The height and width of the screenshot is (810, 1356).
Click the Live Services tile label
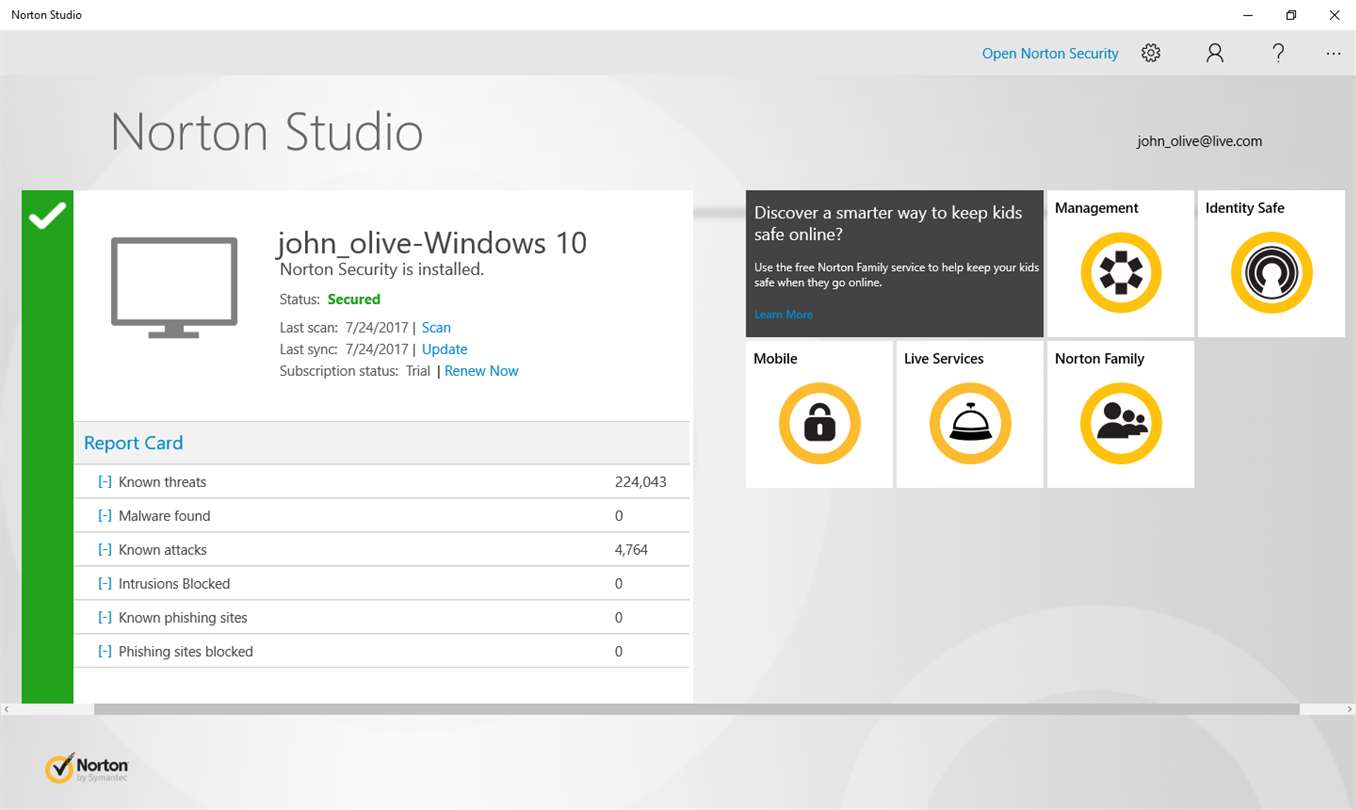coord(944,359)
